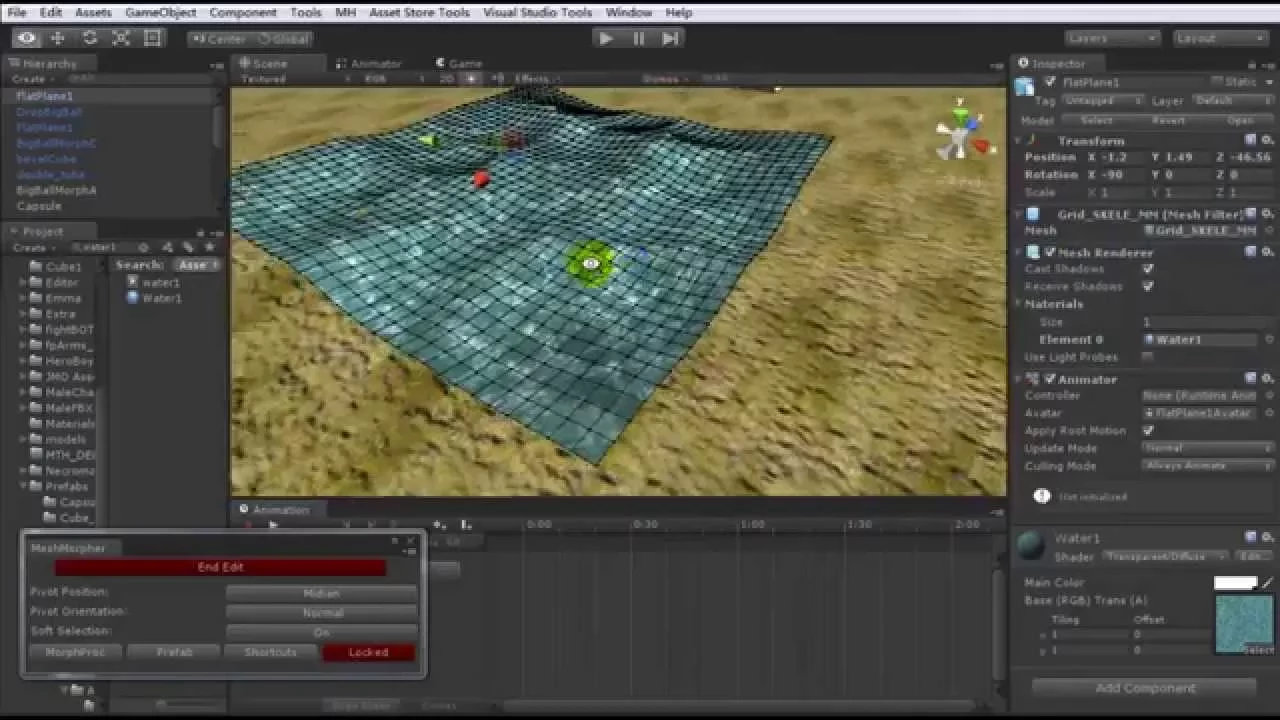Open the Component menu
Image resolution: width=1280 pixels, height=720 pixels.
tap(243, 12)
